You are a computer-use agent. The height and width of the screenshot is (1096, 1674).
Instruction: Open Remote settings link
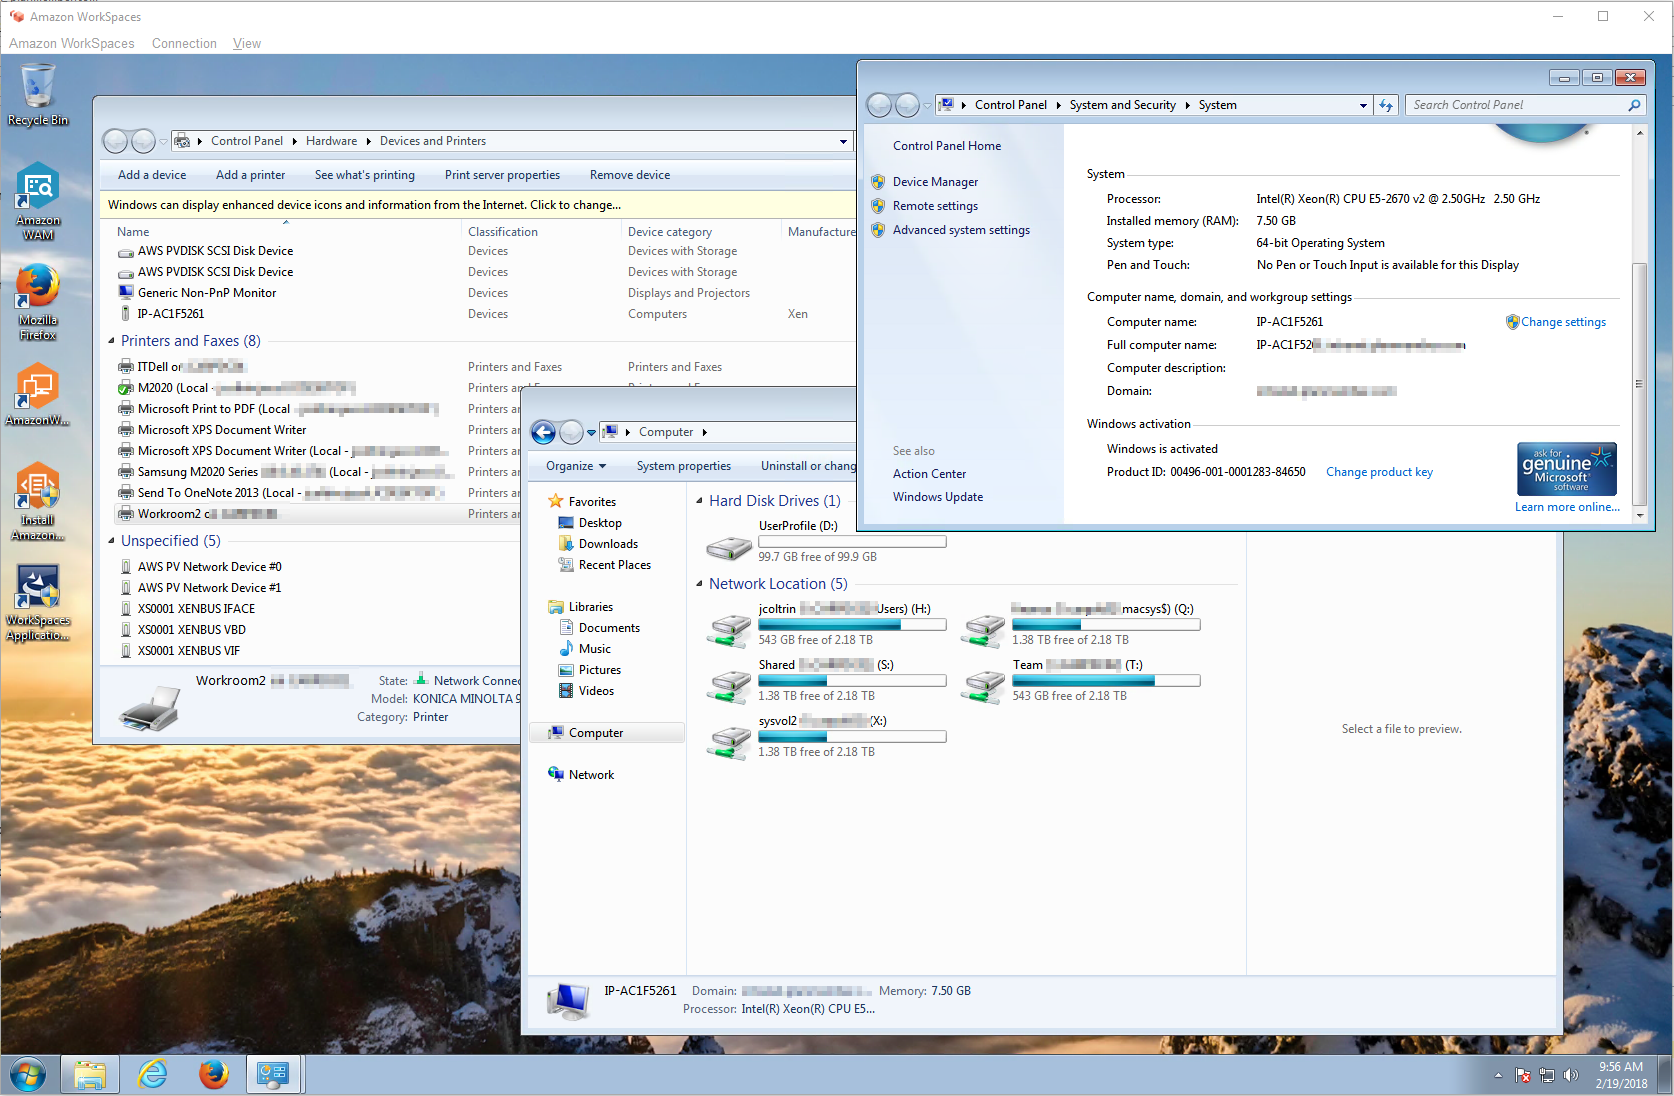point(935,206)
